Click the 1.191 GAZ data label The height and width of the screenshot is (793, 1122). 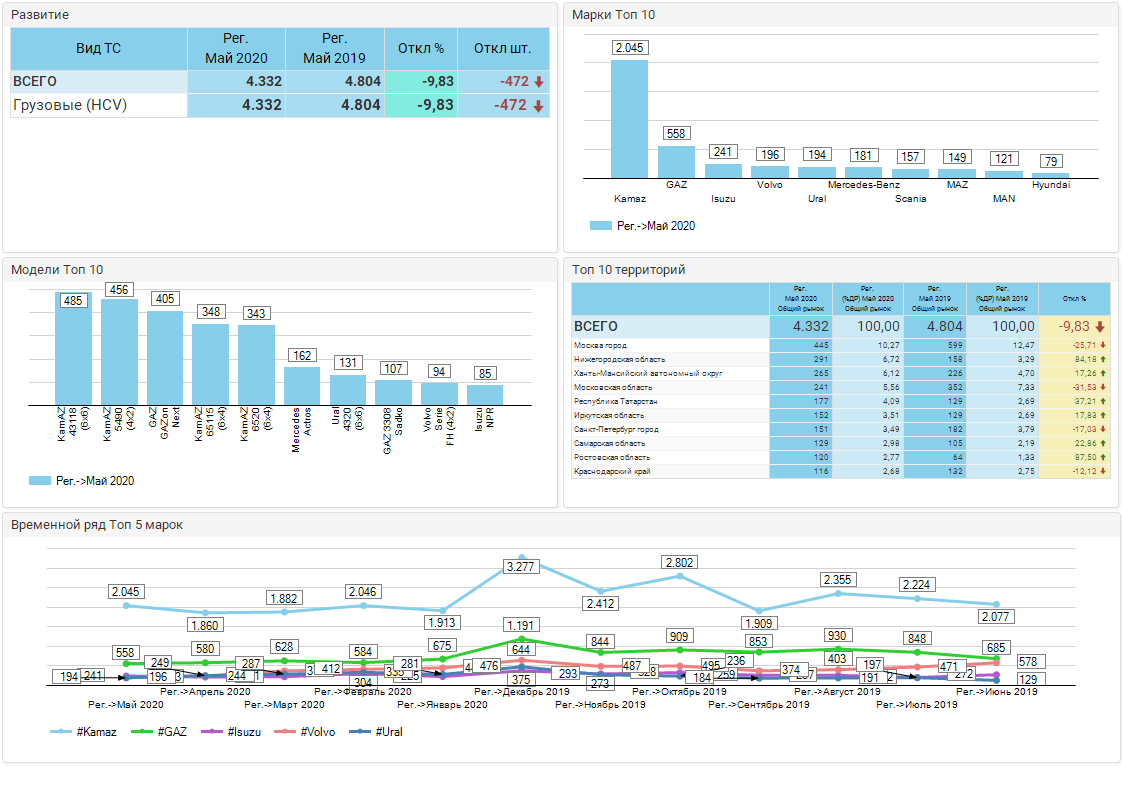pos(520,626)
